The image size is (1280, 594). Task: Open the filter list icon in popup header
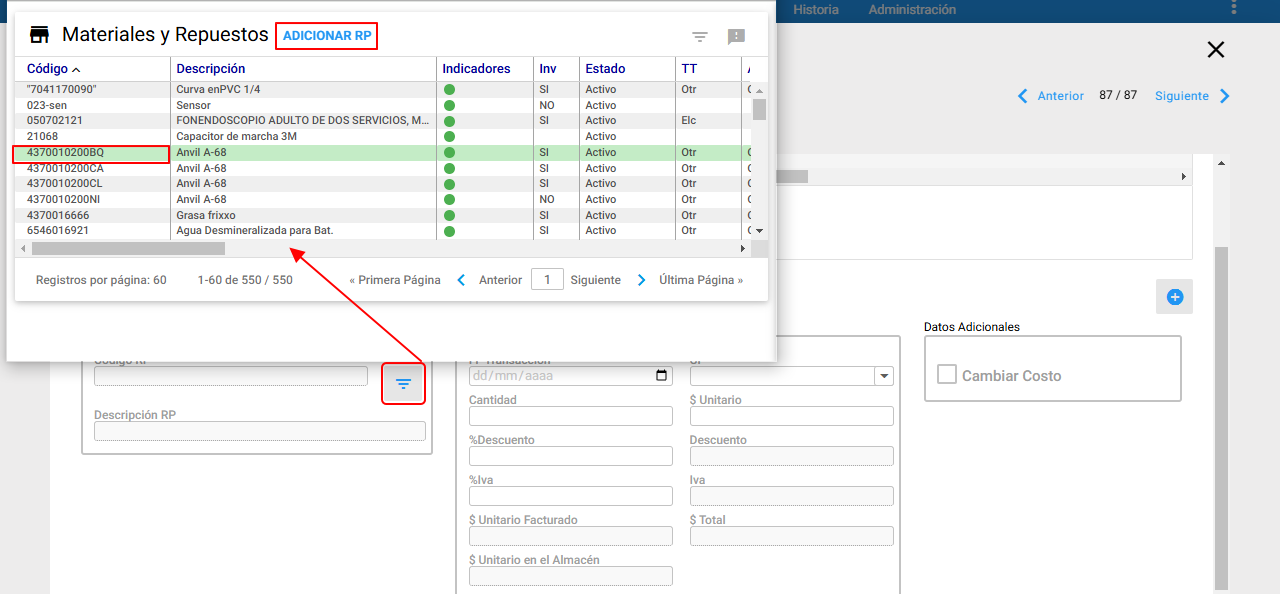700,37
